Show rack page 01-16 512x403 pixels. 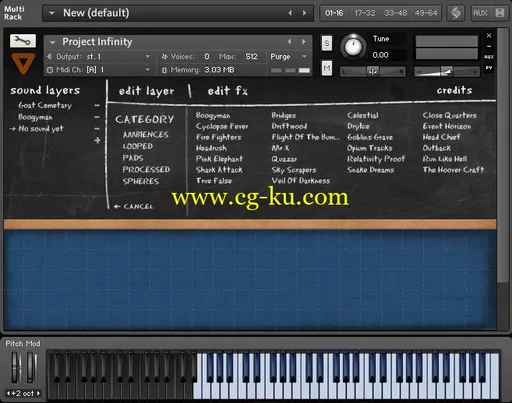(x=334, y=13)
